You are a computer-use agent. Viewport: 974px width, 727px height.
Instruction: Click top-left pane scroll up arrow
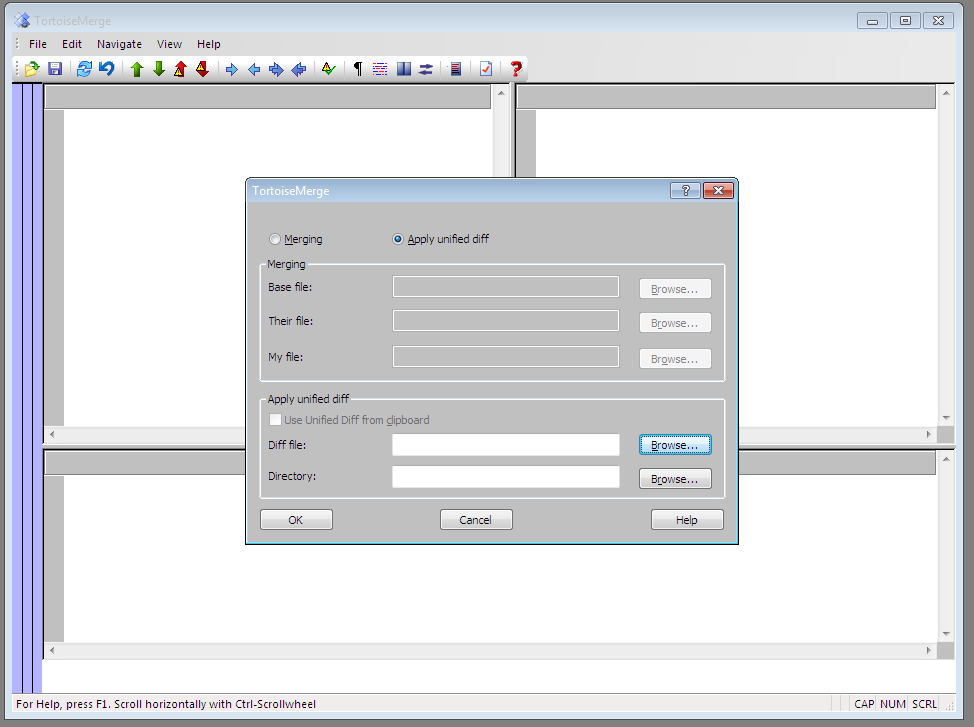pos(501,93)
